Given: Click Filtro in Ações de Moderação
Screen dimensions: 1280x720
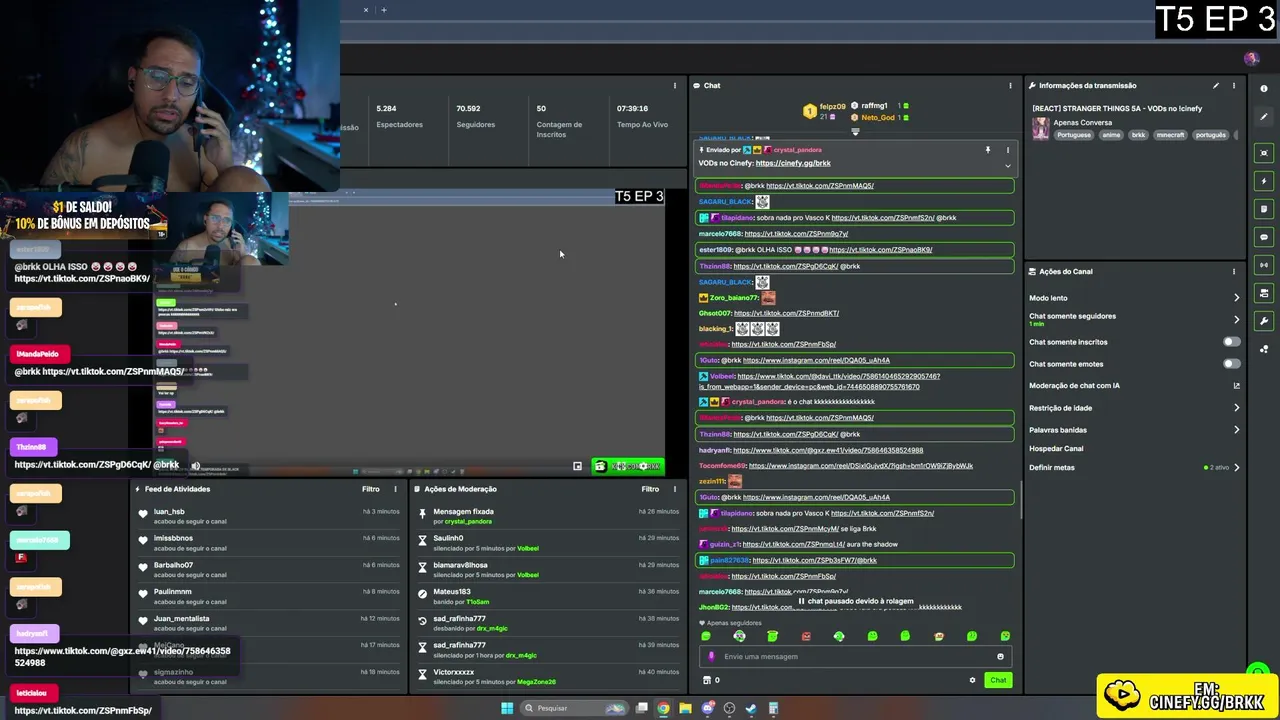Looking at the screenshot, I should 650,489.
